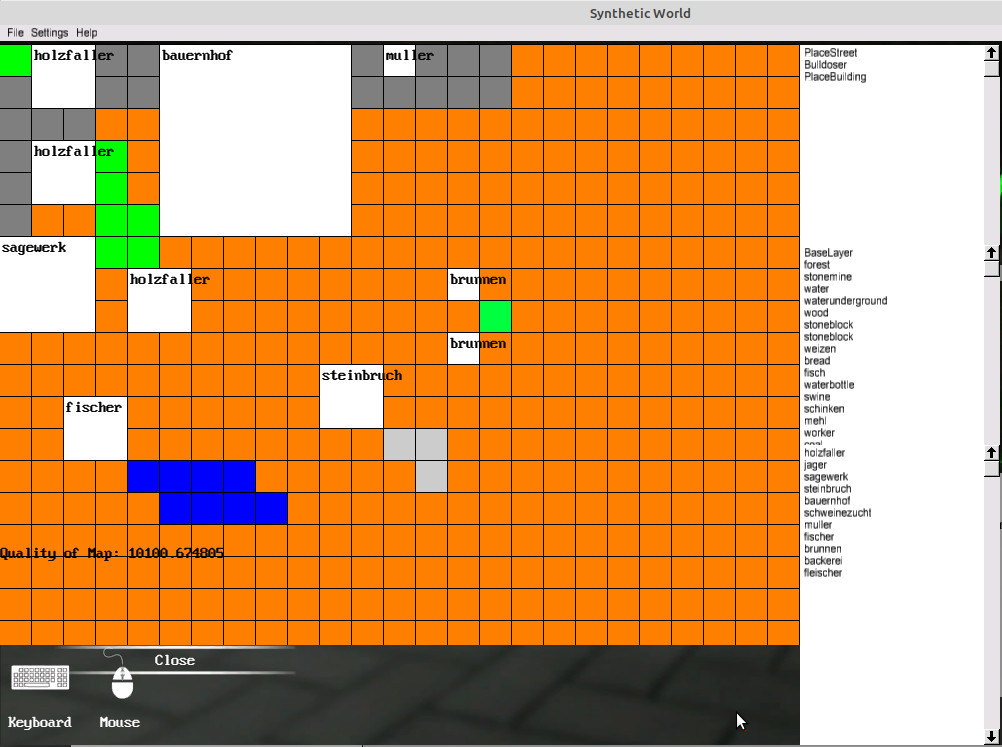Choose waterunderground in the layer list
This screenshot has width=1002, height=747.
coord(845,301)
